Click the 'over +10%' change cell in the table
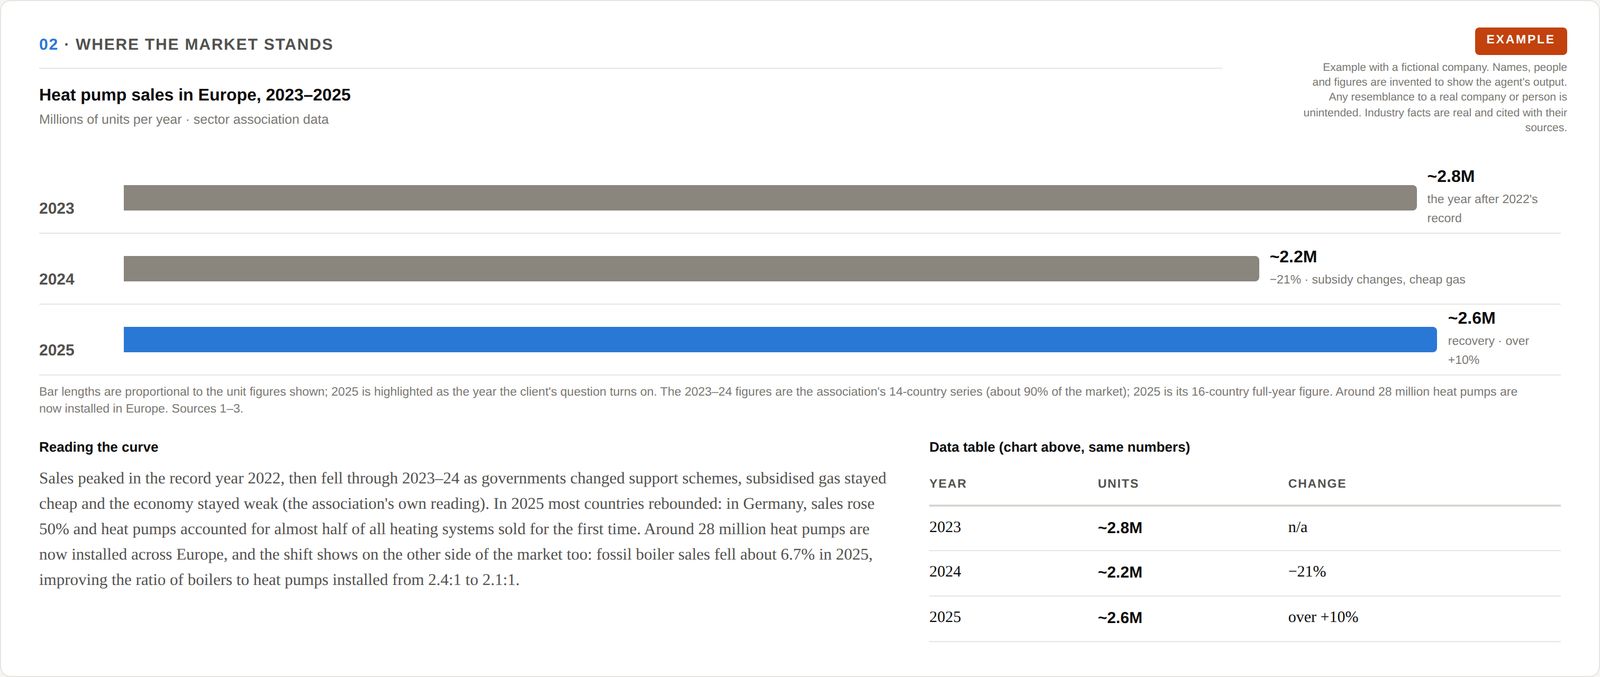The width and height of the screenshot is (1600, 677). point(1323,617)
